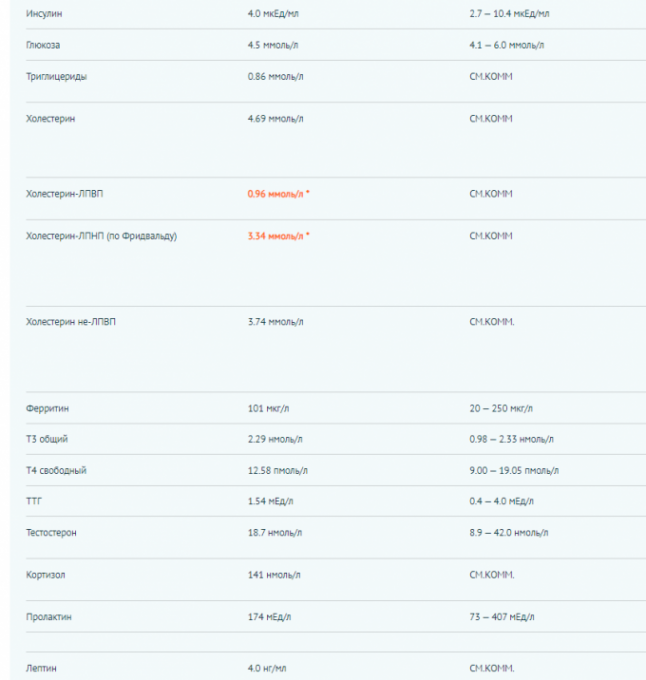Click the СМ.КОММ reference in the Холестерин row
The height and width of the screenshot is (680, 646).
point(490,119)
